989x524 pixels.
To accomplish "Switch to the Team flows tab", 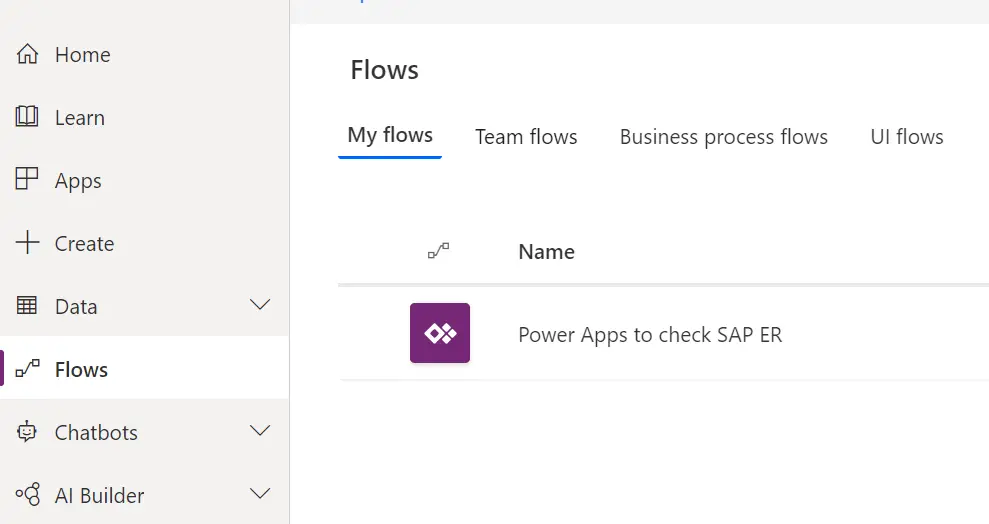I will pyautogui.click(x=526, y=137).
